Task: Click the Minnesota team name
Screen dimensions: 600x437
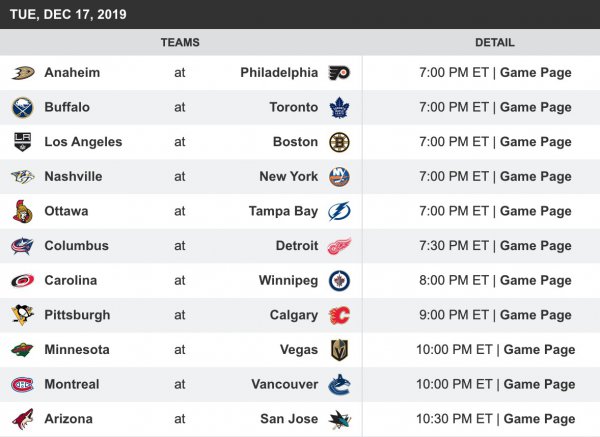Action: (77, 350)
